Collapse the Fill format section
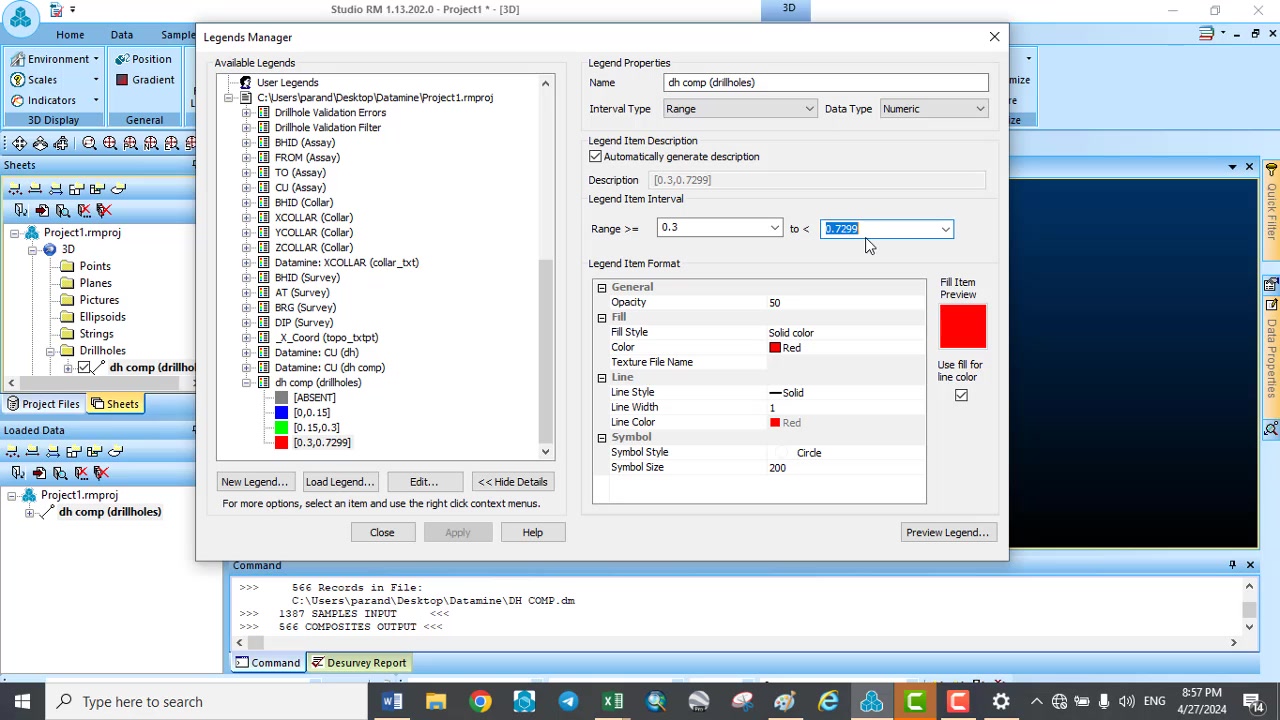The width and height of the screenshot is (1280, 720). 602,318
